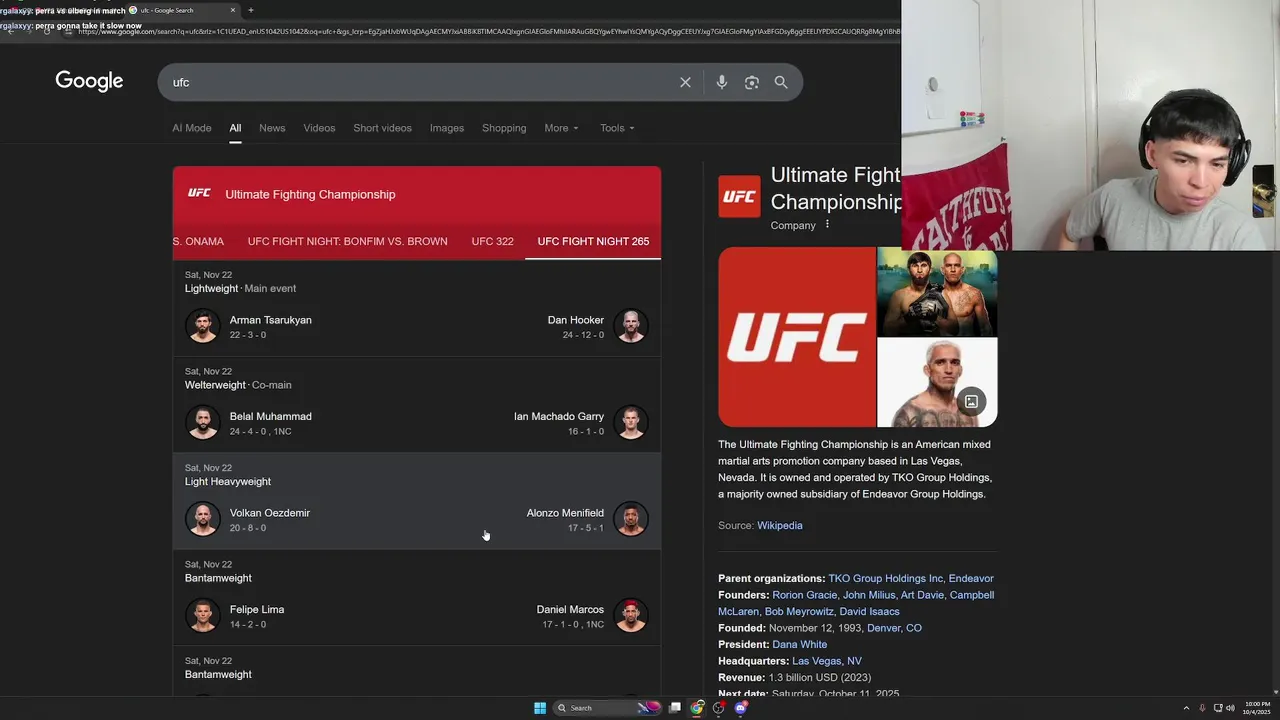
Task: Open the Denver, CO link
Action: [x=894, y=628]
